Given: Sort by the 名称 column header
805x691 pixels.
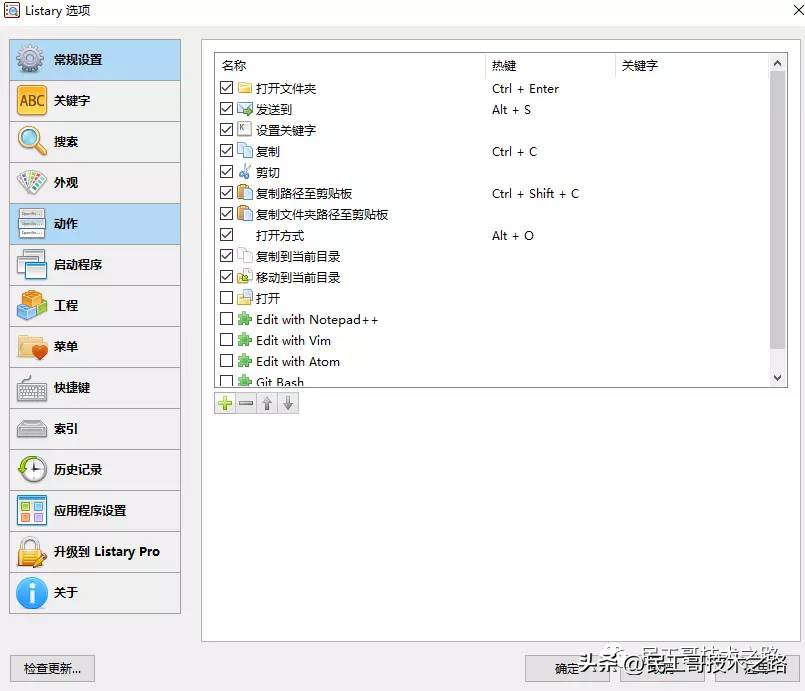Looking at the screenshot, I should [x=351, y=66].
